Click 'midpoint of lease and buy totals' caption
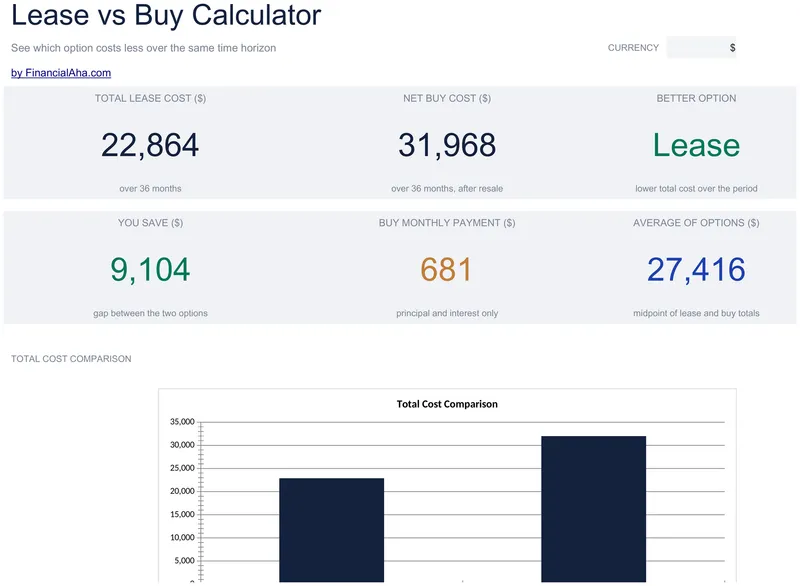This screenshot has height=586, width=800. (696, 313)
